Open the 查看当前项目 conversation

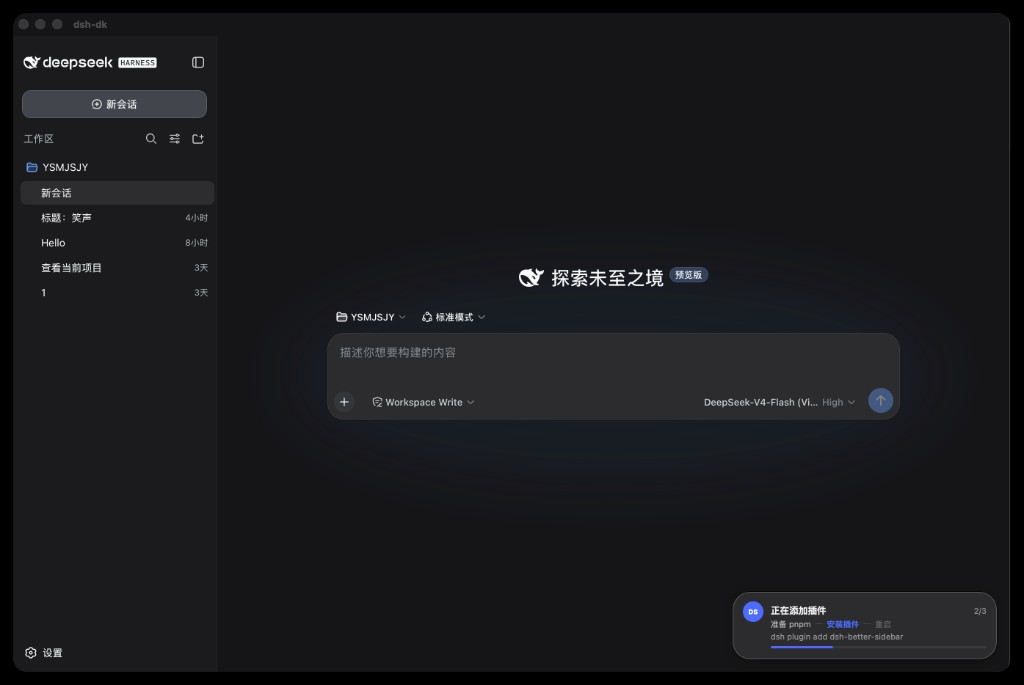click(x=118, y=268)
